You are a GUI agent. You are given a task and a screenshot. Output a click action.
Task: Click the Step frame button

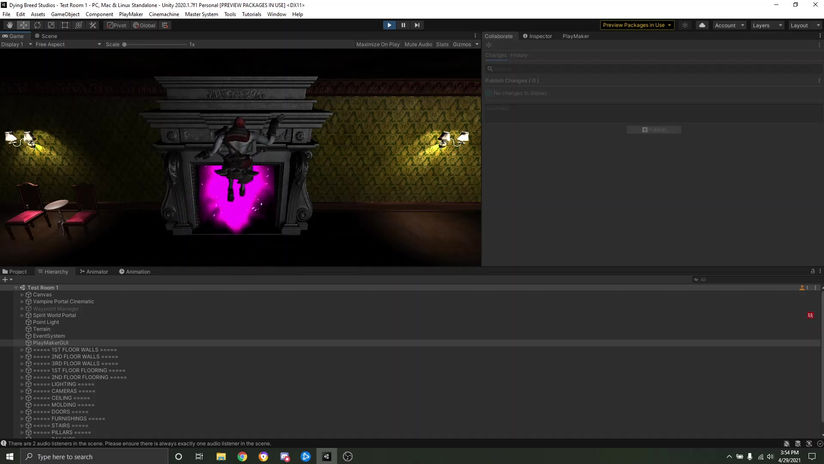tap(417, 25)
